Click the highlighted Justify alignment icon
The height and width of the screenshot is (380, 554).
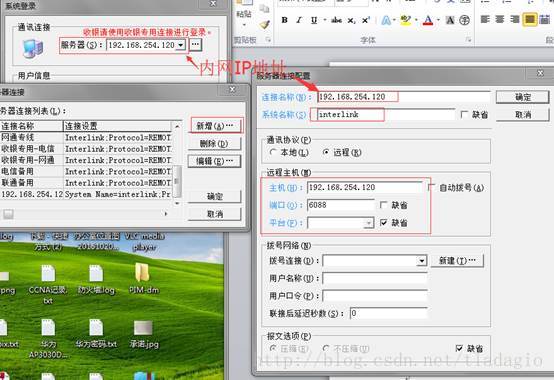tap(530, 19)
